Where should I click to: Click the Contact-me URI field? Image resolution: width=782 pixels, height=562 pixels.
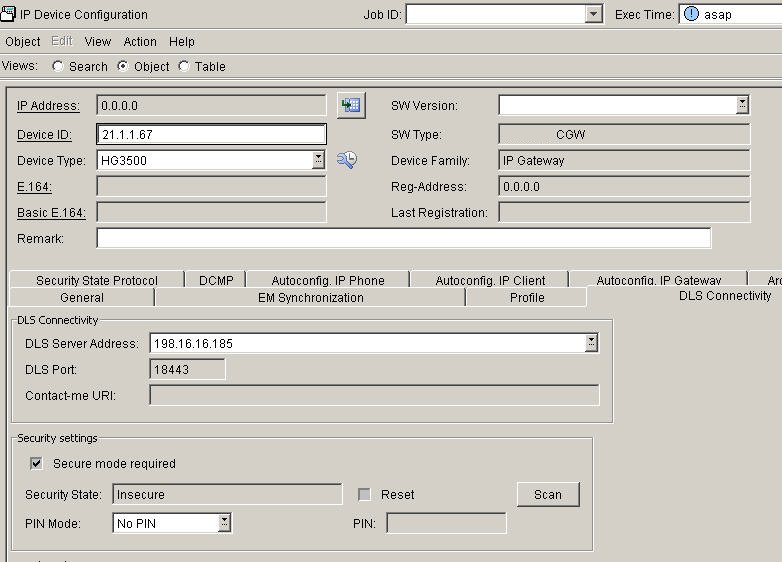tap(375, 395)
